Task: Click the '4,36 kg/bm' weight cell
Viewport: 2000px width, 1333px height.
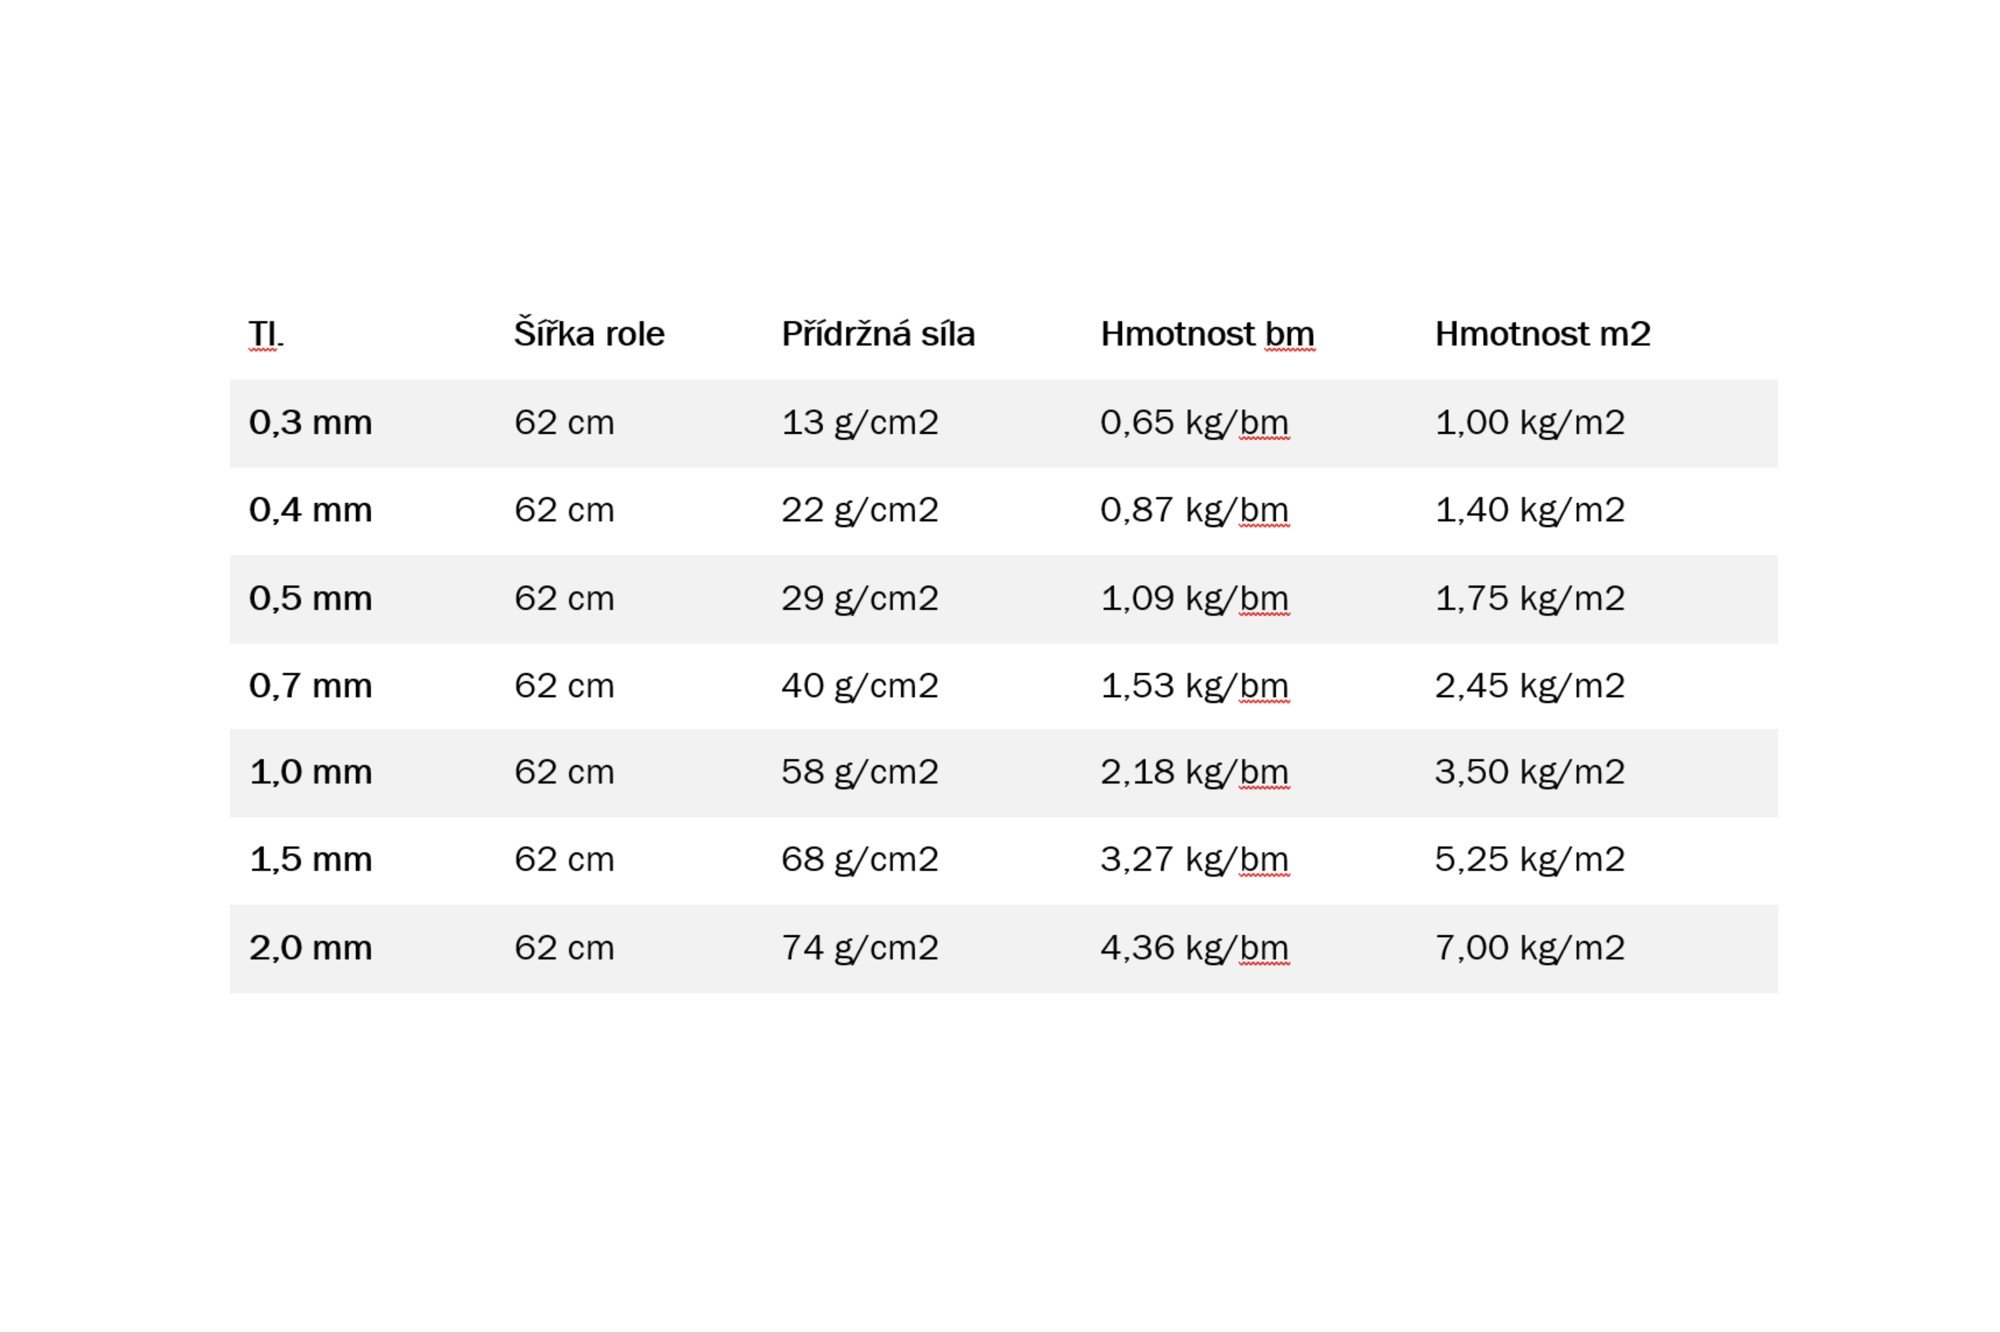Action: tap(1195, 948)
